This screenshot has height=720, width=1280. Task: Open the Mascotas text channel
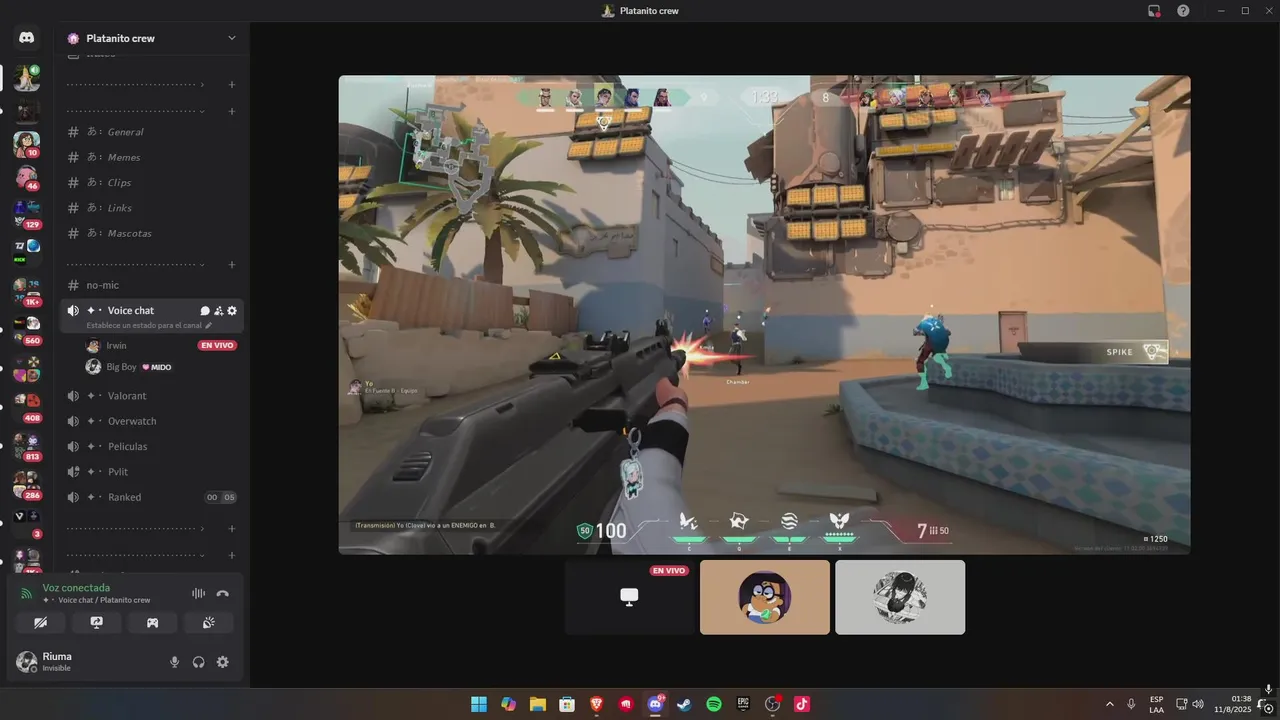click(x=152, y=233)
